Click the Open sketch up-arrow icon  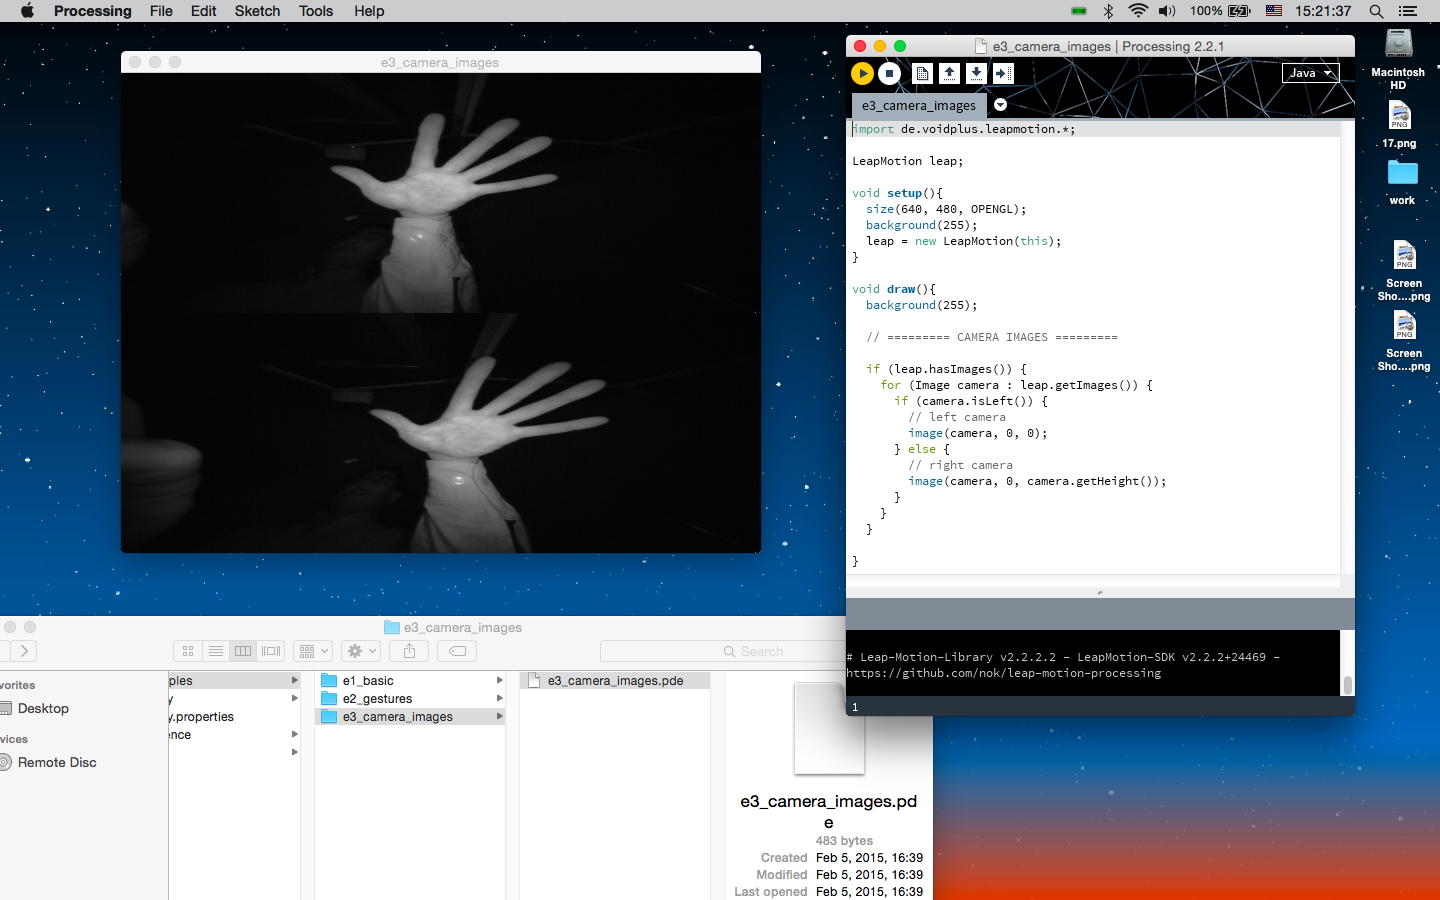949,73
